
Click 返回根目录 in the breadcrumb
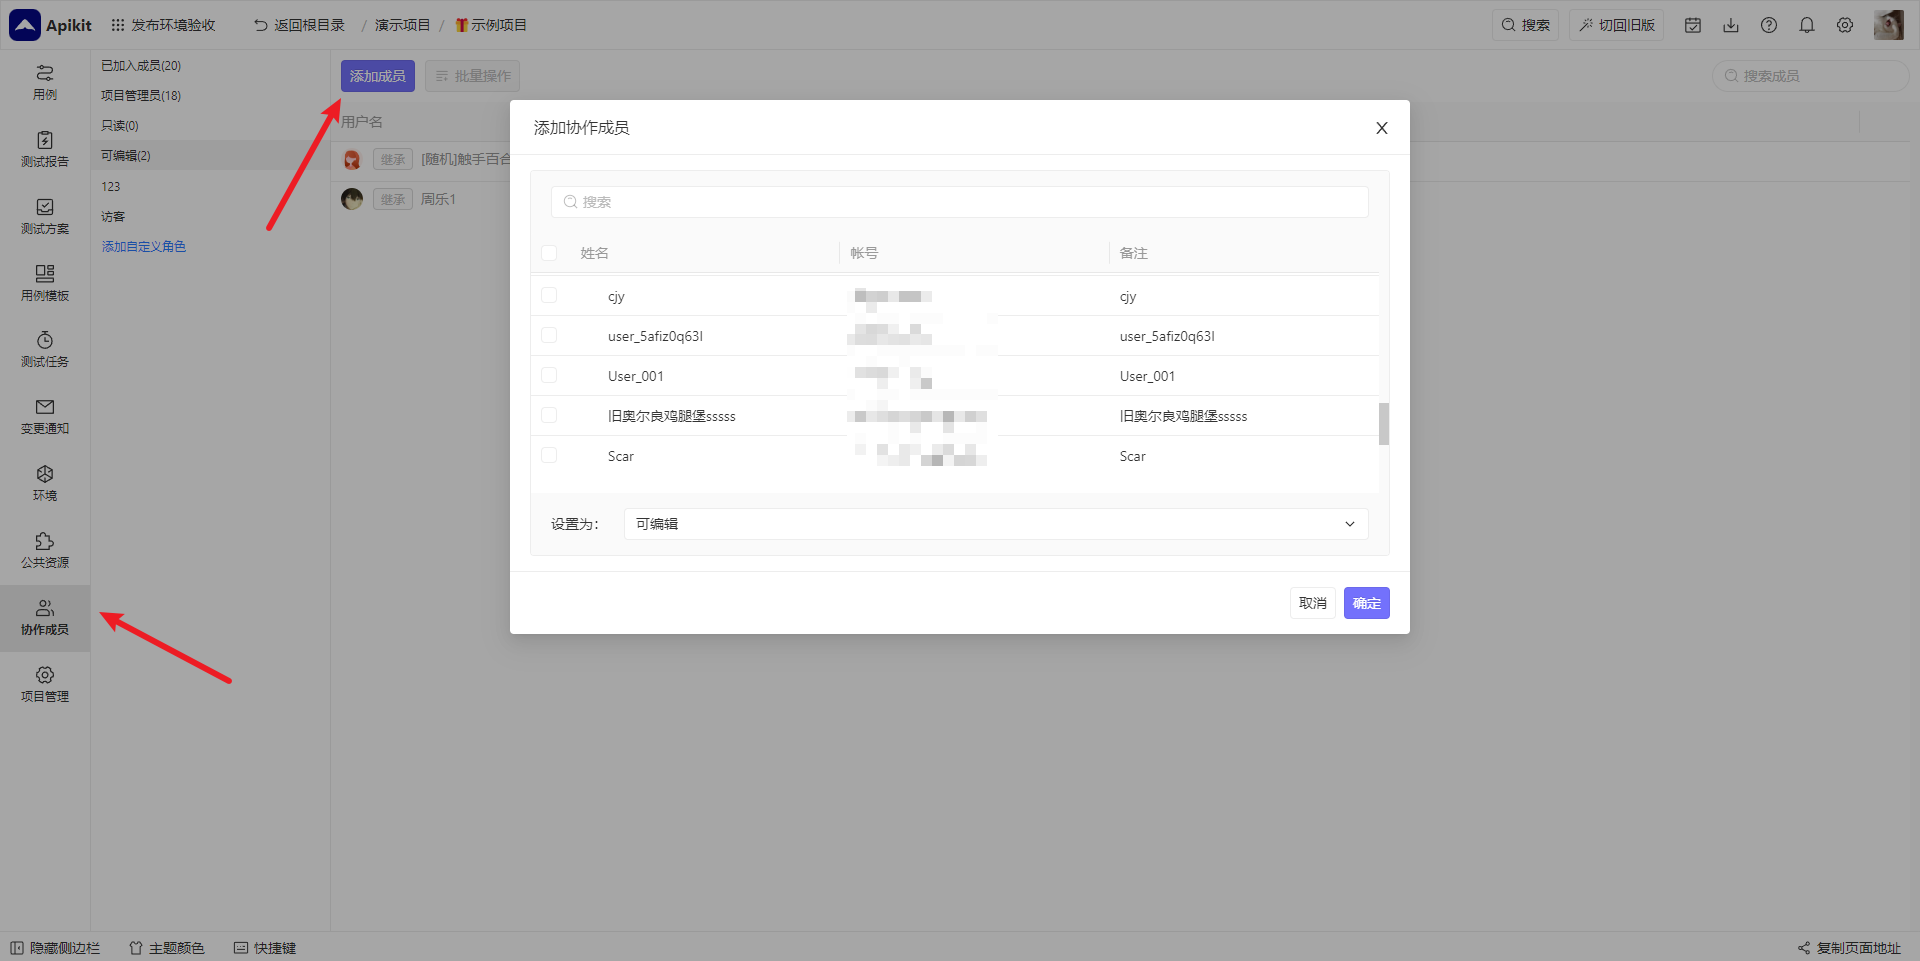tap(299, 25)
